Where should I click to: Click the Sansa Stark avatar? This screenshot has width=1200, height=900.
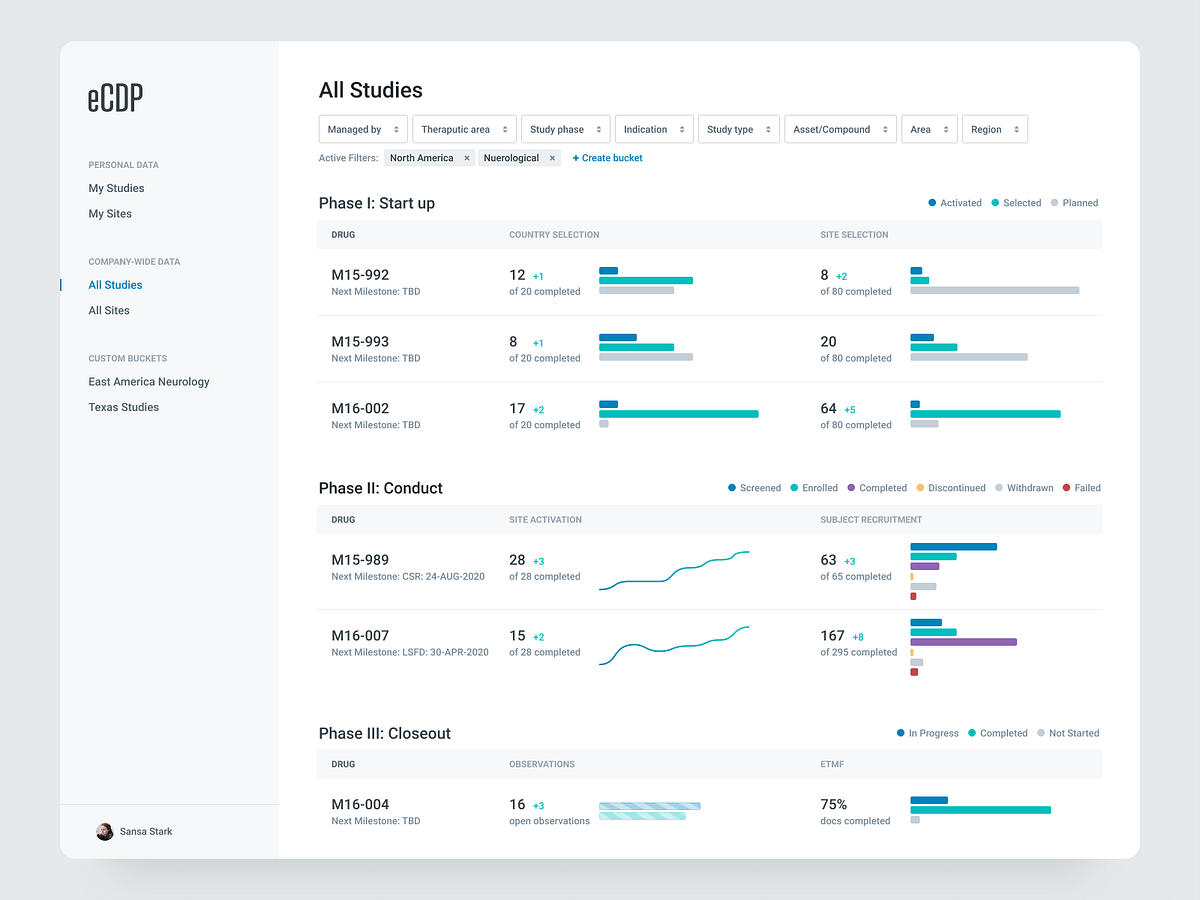[x=104, y=831]
